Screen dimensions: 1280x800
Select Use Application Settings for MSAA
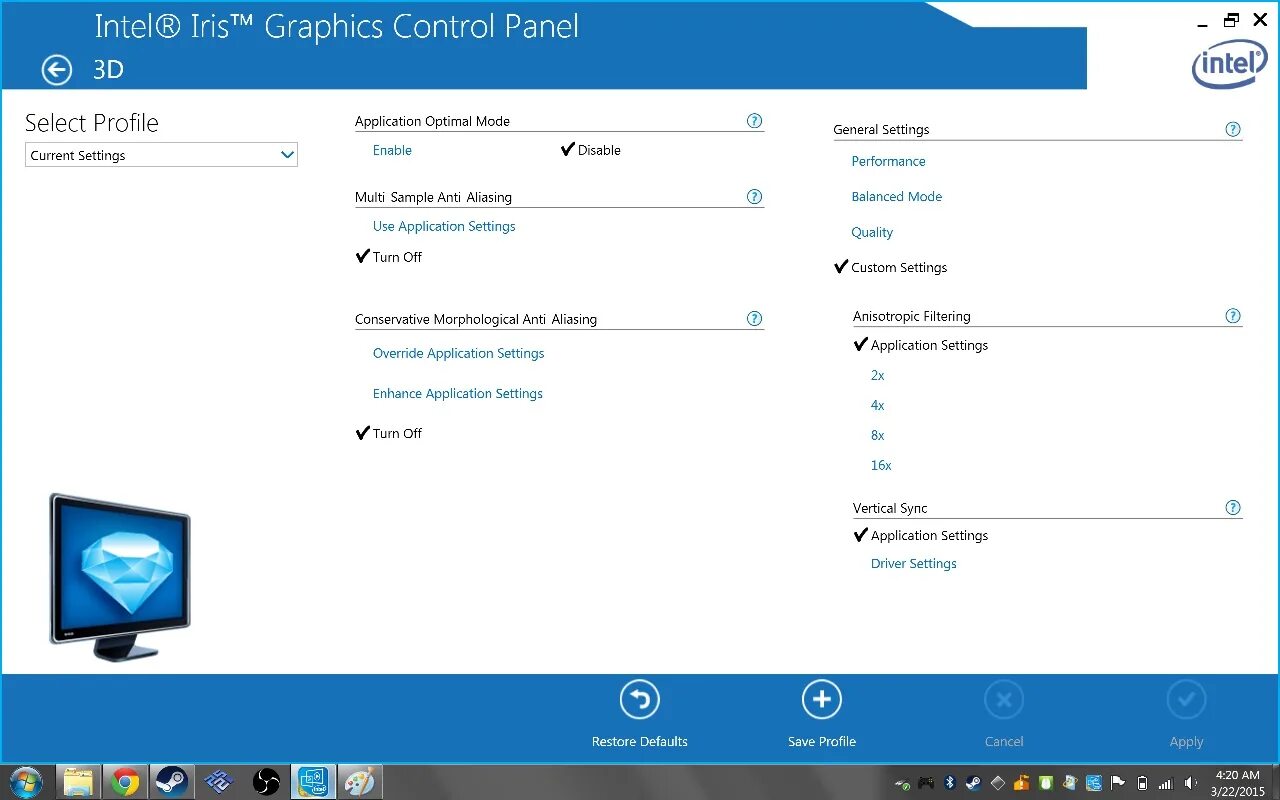pos(444,226)
